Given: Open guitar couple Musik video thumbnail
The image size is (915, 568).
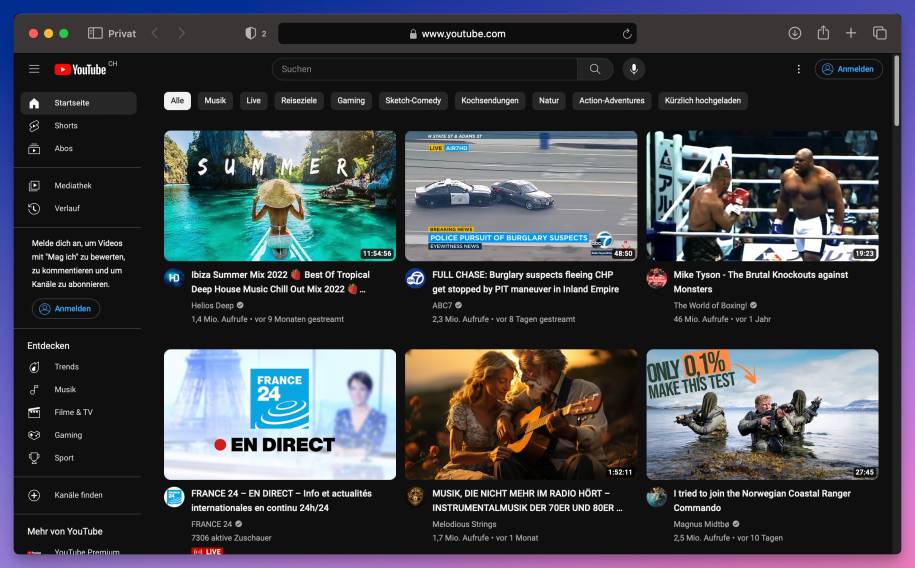Looking at the screenshot, I should point(521,414).
